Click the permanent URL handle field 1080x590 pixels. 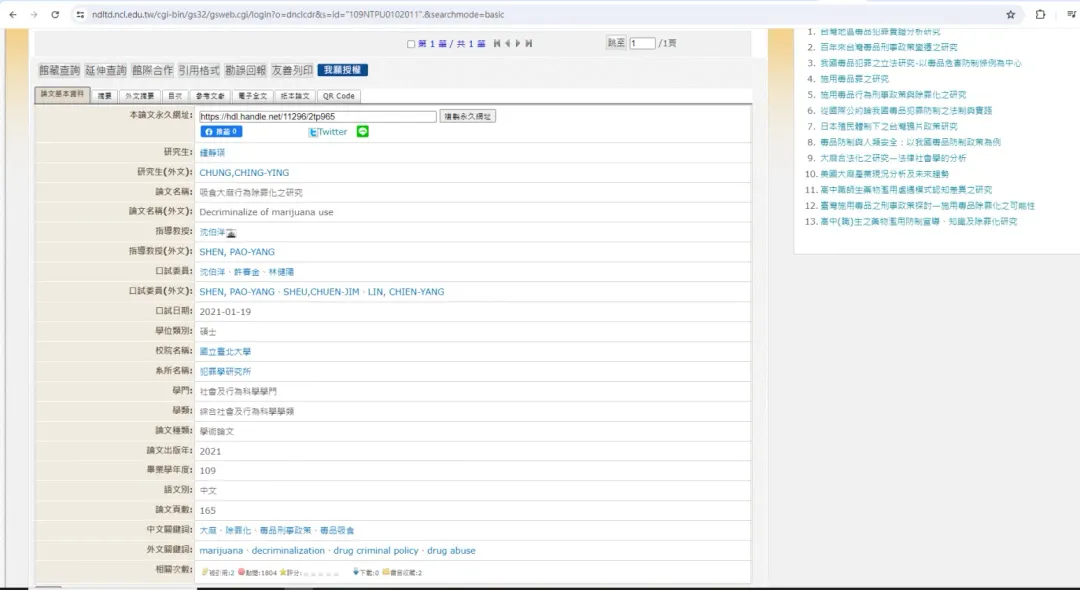click(x=318, y=116)
